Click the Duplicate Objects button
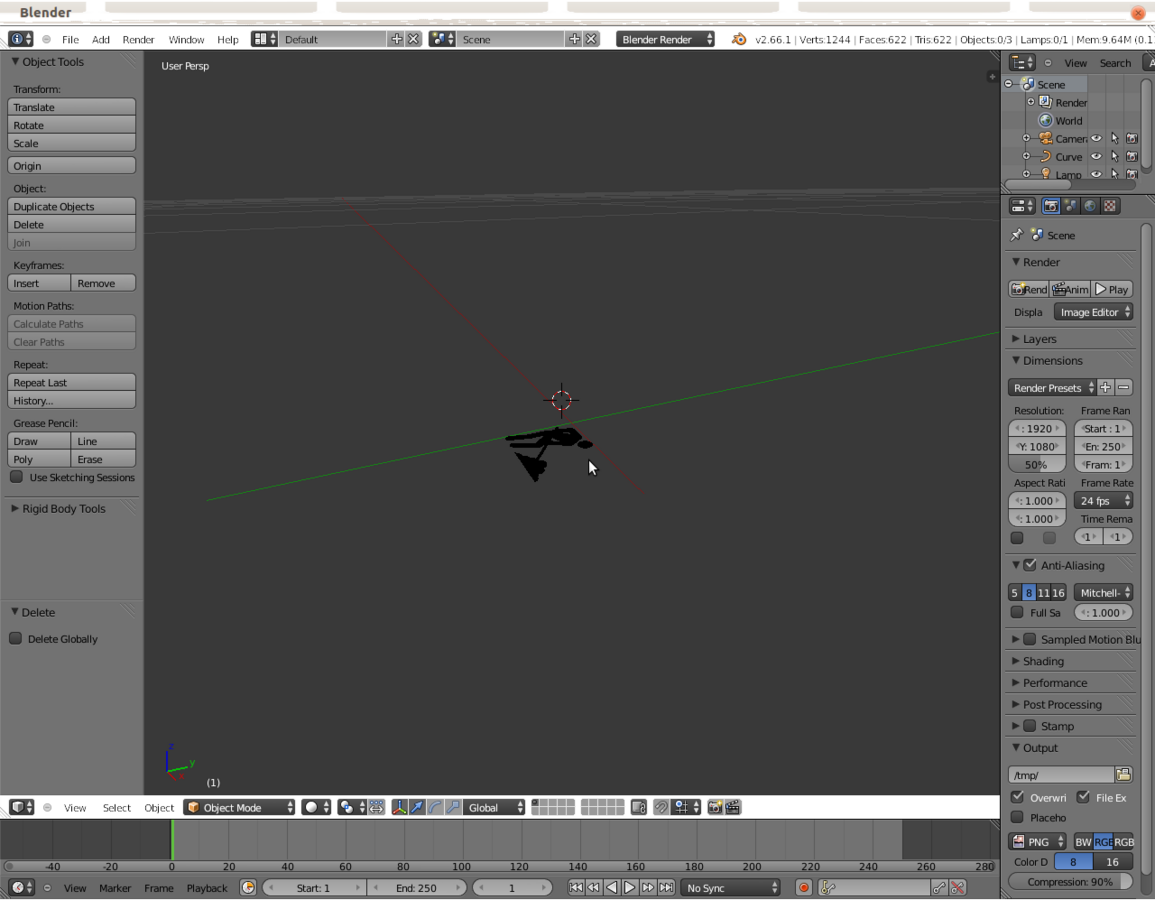The image size is (1155, 900). [x=71, y=206]
